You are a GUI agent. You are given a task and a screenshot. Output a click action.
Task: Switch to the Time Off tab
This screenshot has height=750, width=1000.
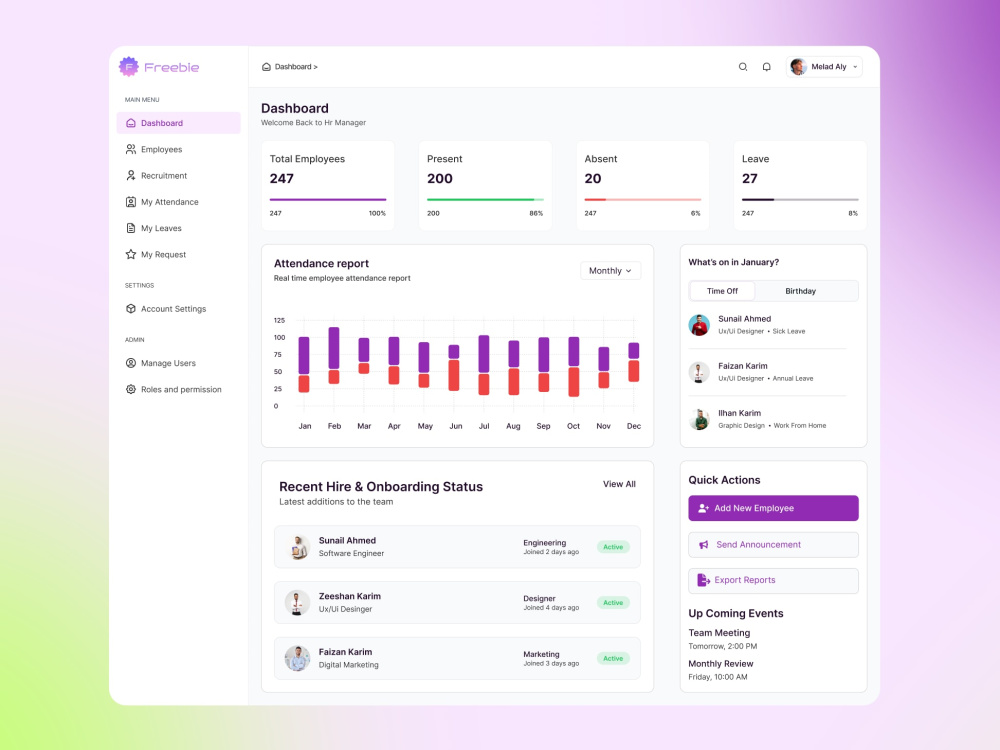[722, 291]
